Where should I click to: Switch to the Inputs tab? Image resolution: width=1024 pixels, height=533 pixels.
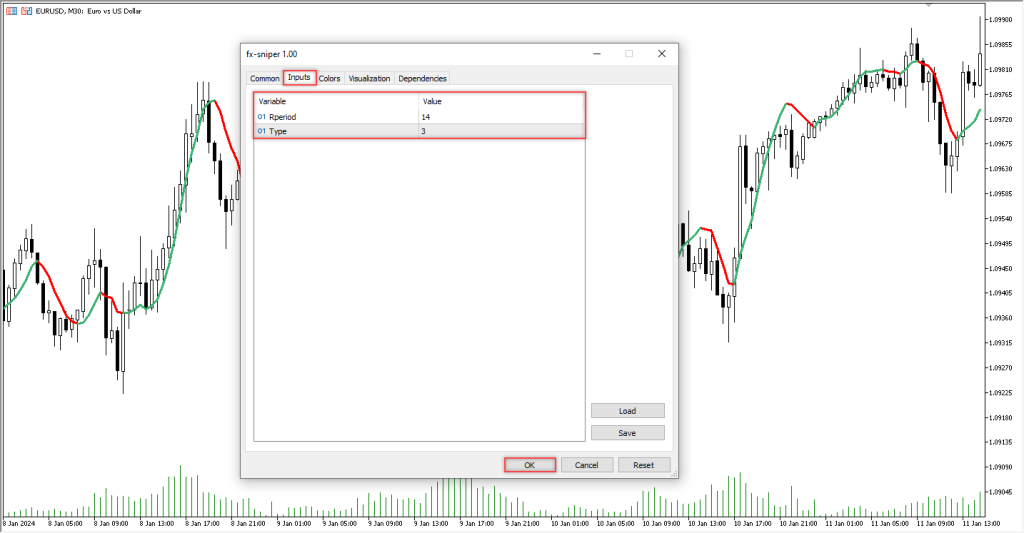299,77
